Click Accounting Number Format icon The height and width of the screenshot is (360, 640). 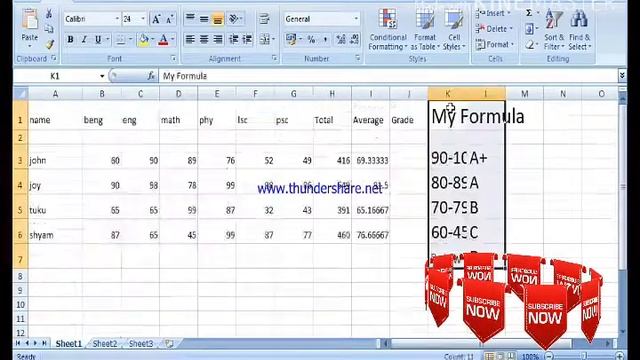(291, 40)
